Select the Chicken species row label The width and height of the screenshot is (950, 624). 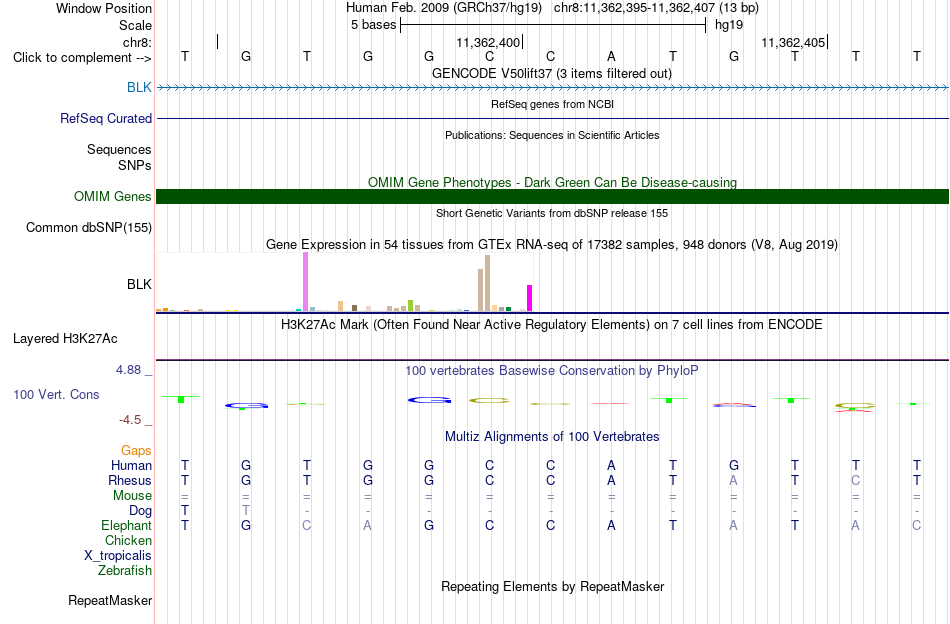pos(128,540)
